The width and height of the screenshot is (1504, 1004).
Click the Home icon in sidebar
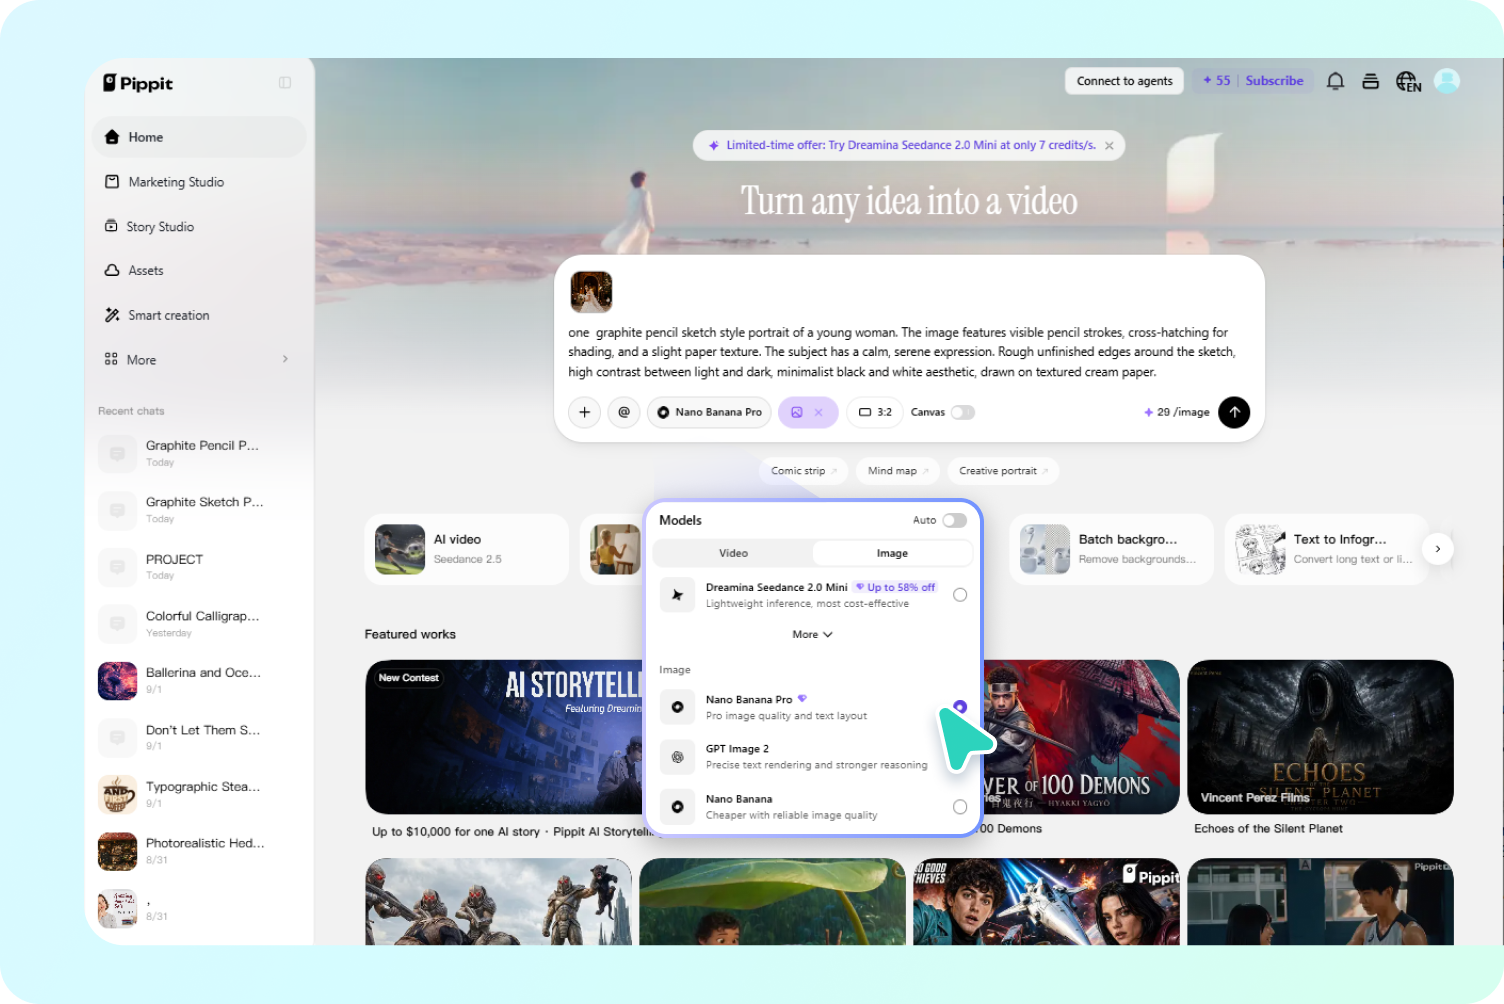(x=112, y=137)
